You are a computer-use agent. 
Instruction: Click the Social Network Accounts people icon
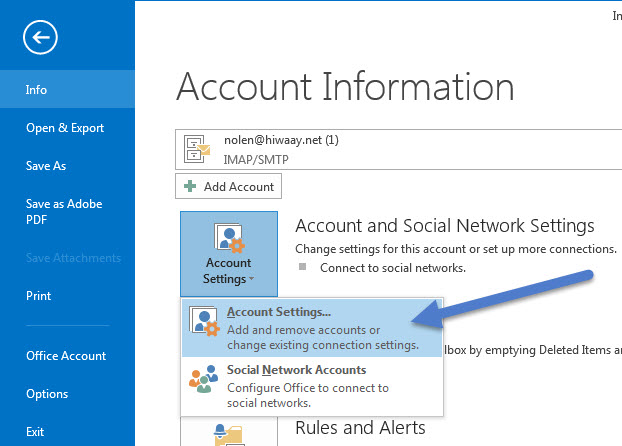point(203,379)
